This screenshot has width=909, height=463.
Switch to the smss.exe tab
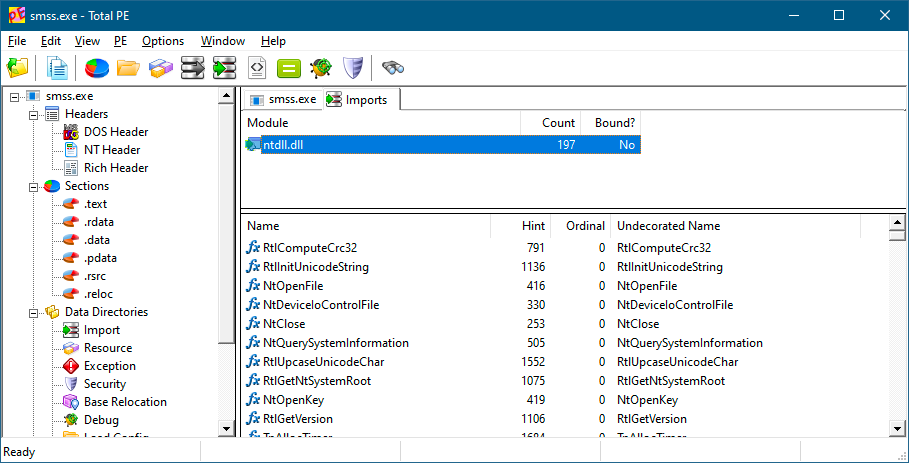click(284, 99)
